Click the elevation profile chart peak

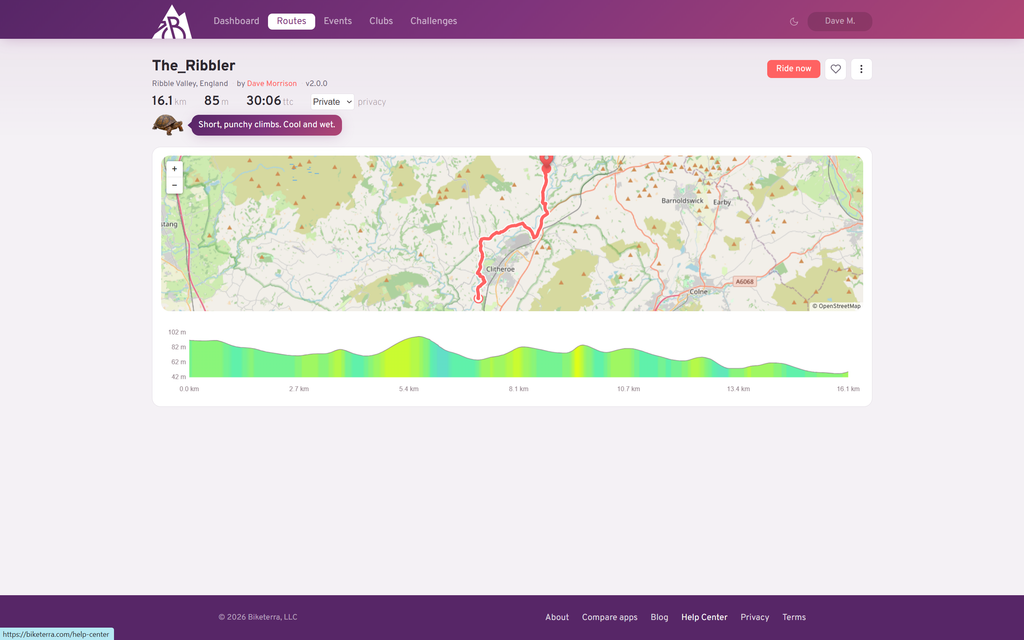pos(419,338)
